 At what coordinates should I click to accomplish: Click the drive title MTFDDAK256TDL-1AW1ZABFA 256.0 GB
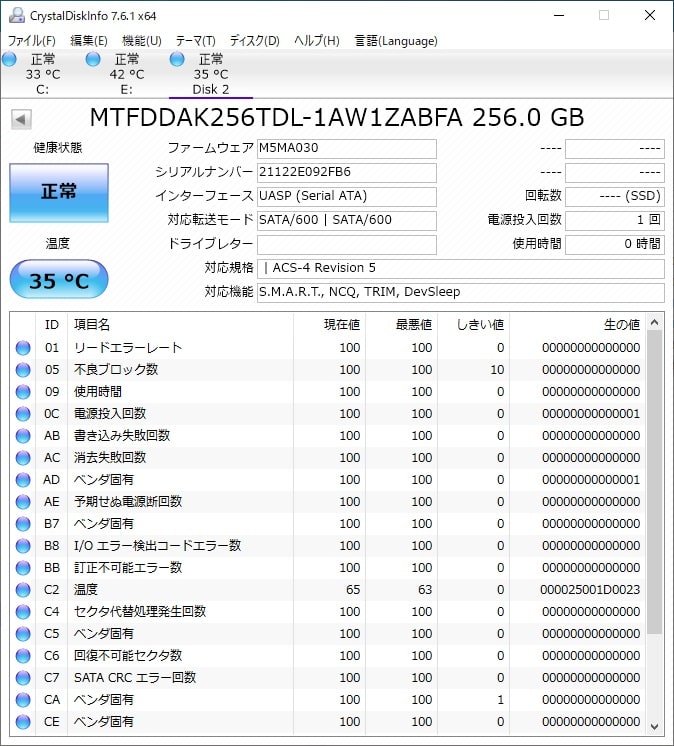tap(337, 118)
